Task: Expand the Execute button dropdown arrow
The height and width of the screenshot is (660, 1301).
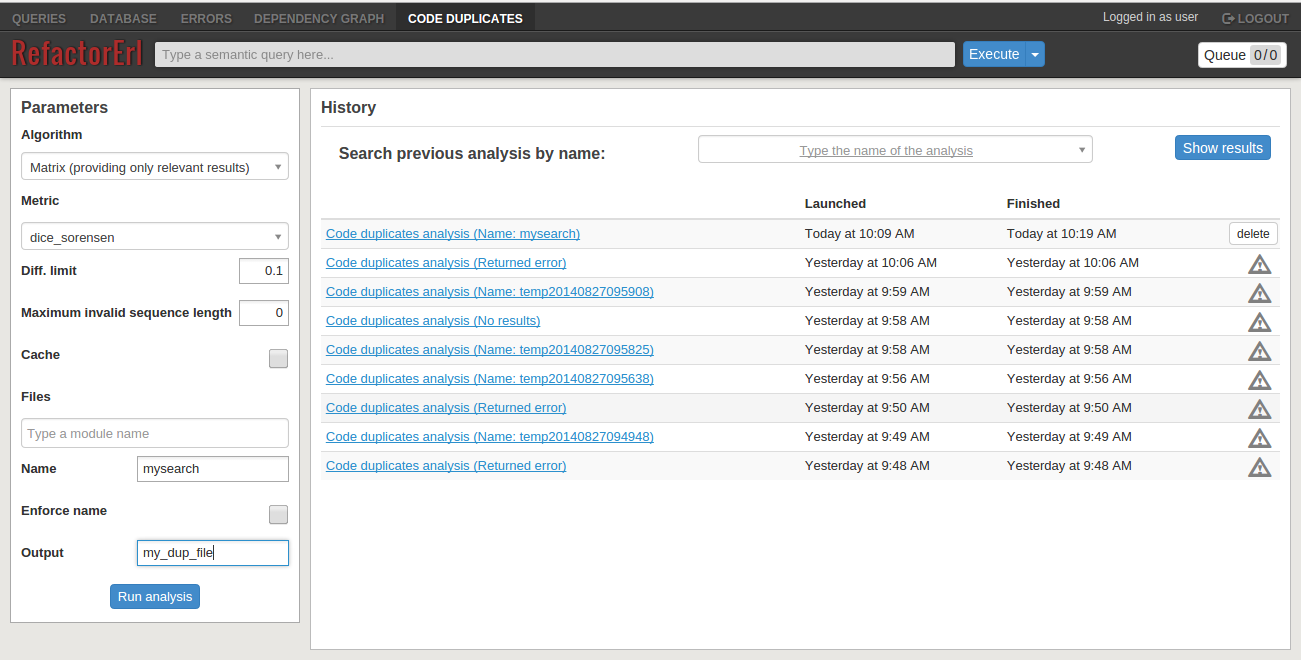Action: click(x=1036, y=54)
